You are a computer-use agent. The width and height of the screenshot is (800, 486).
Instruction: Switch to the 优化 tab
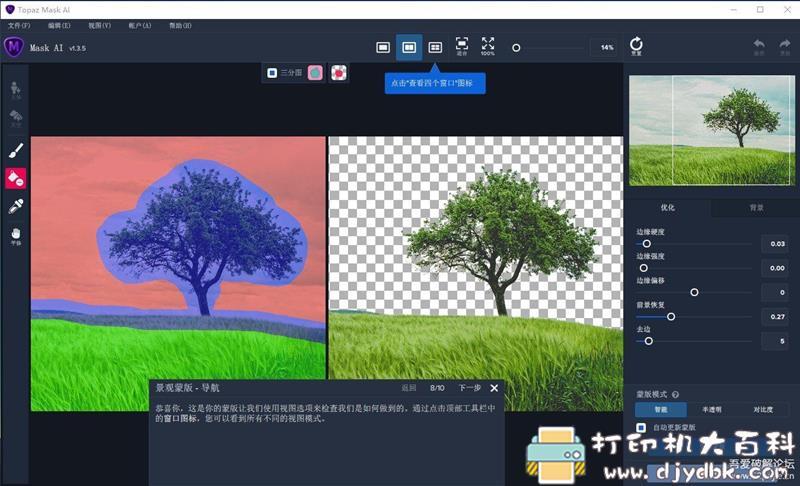(667, 208)
